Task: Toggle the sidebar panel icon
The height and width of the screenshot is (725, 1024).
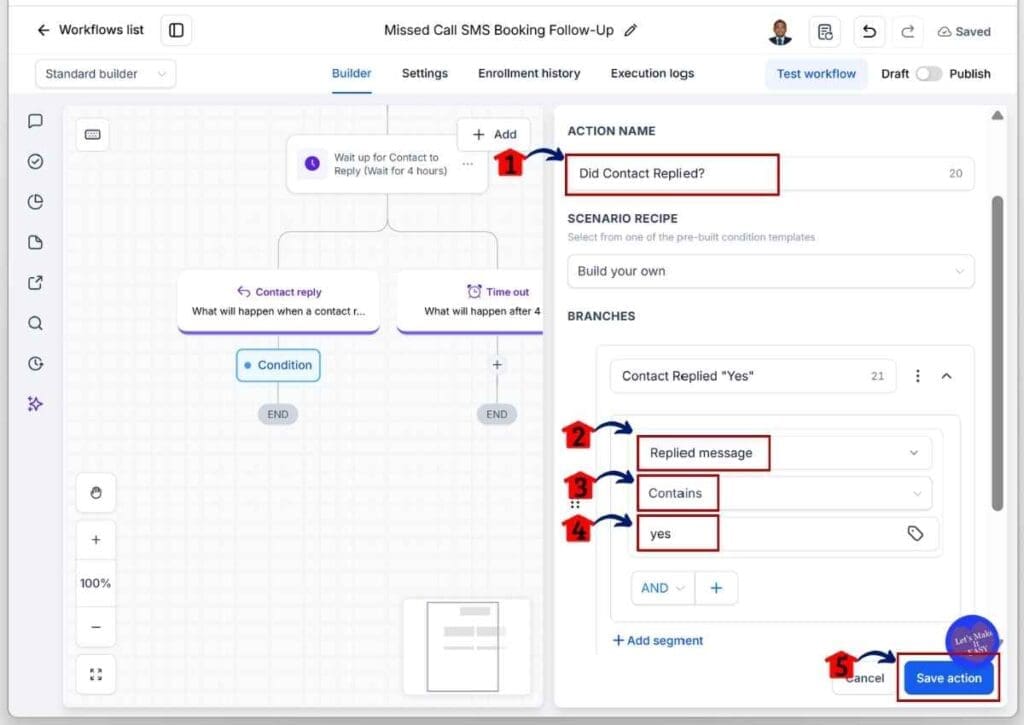Action: pyautogui.click(x=176, y=30)
